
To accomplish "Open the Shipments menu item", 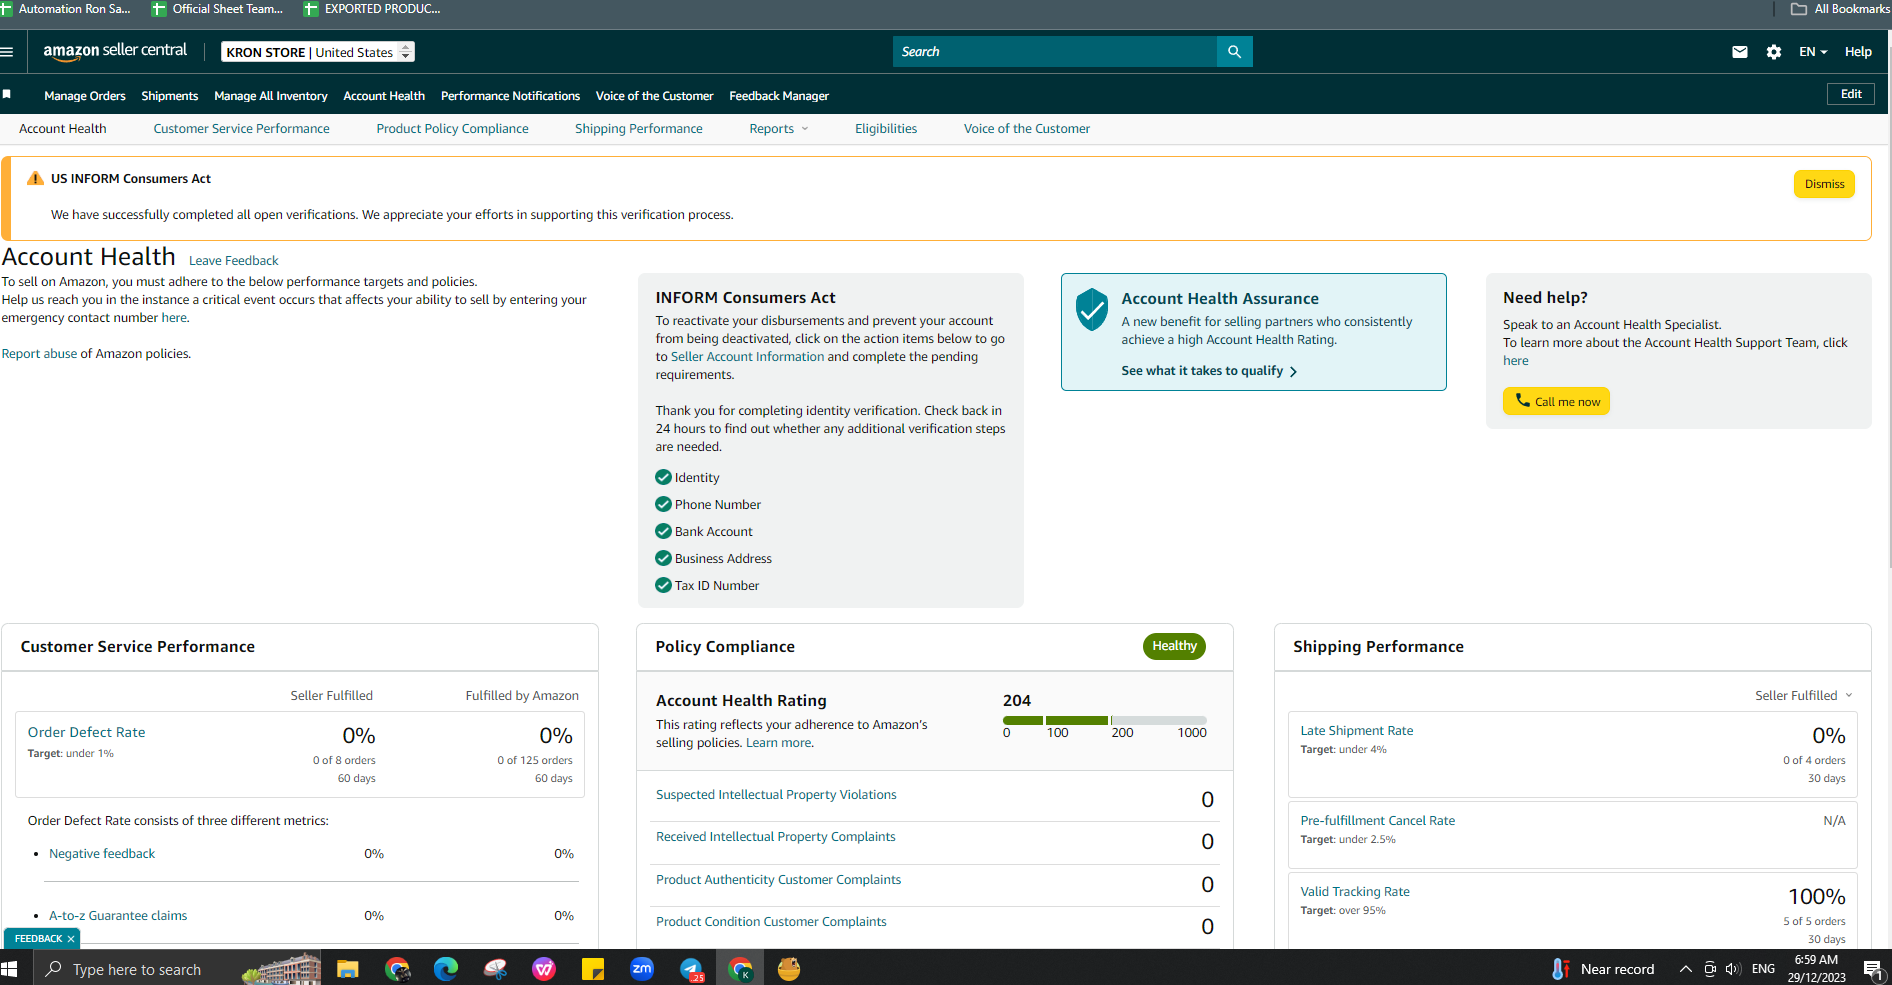I will pyautogui.click(x=170, y=96).
